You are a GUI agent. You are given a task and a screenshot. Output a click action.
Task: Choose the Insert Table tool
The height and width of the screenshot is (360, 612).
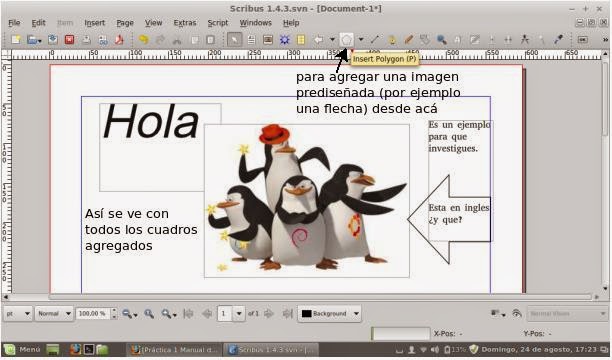tap(301, 39)
